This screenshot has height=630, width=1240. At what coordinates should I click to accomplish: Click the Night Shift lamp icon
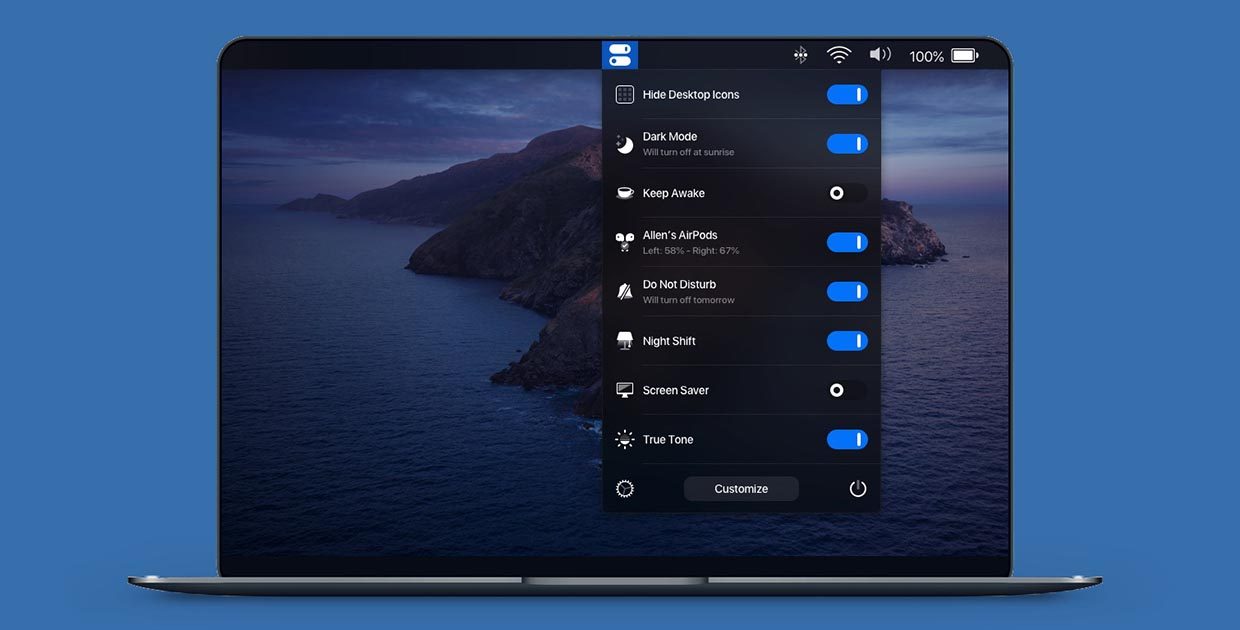(x=625, y=341)
